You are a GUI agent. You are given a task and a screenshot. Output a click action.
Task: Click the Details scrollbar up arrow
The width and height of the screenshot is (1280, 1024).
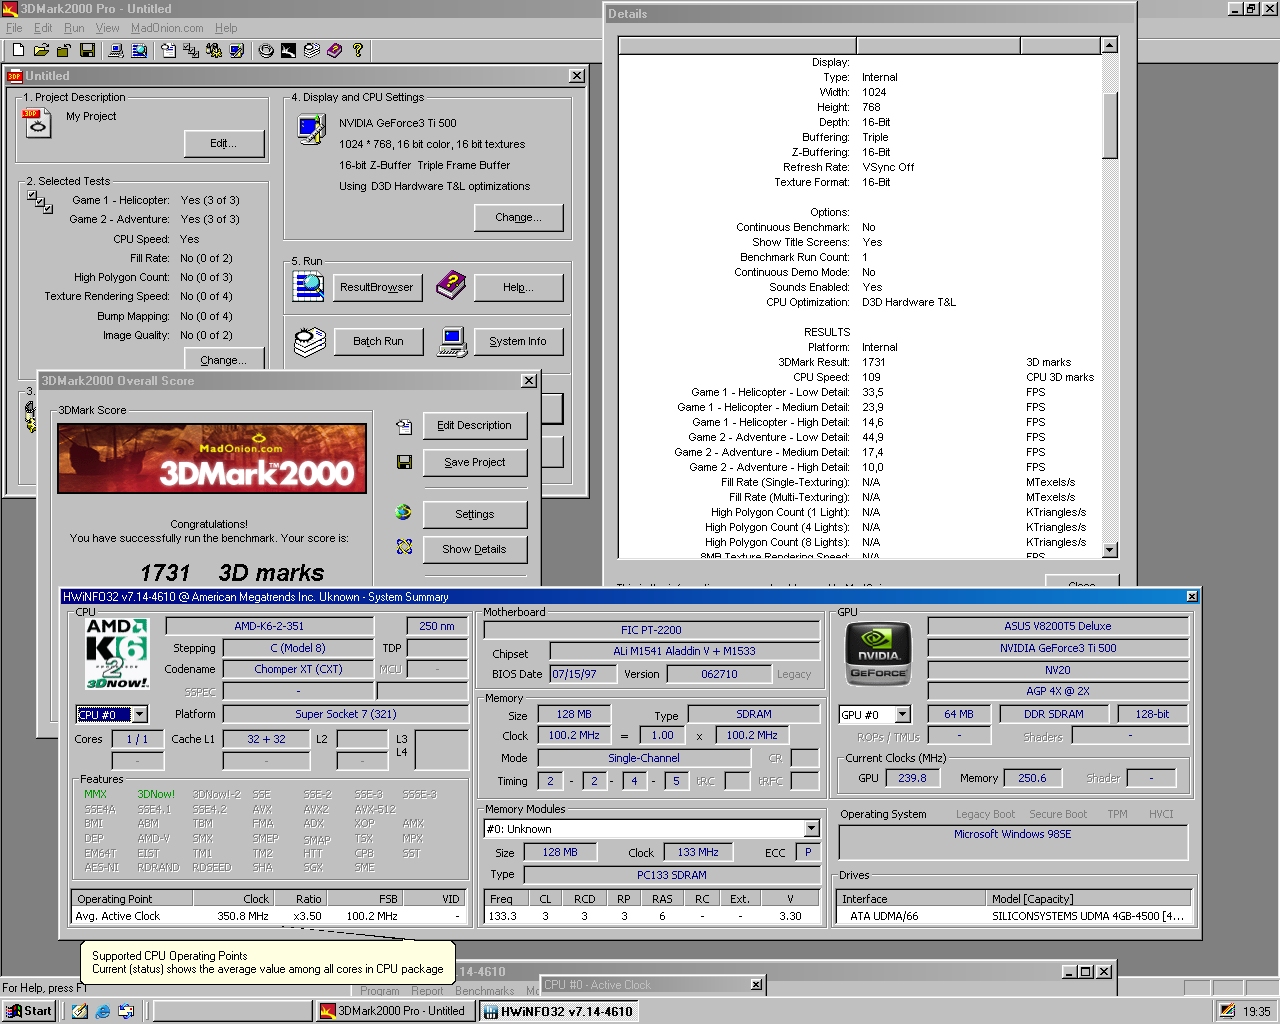(x=1109, y=45)
